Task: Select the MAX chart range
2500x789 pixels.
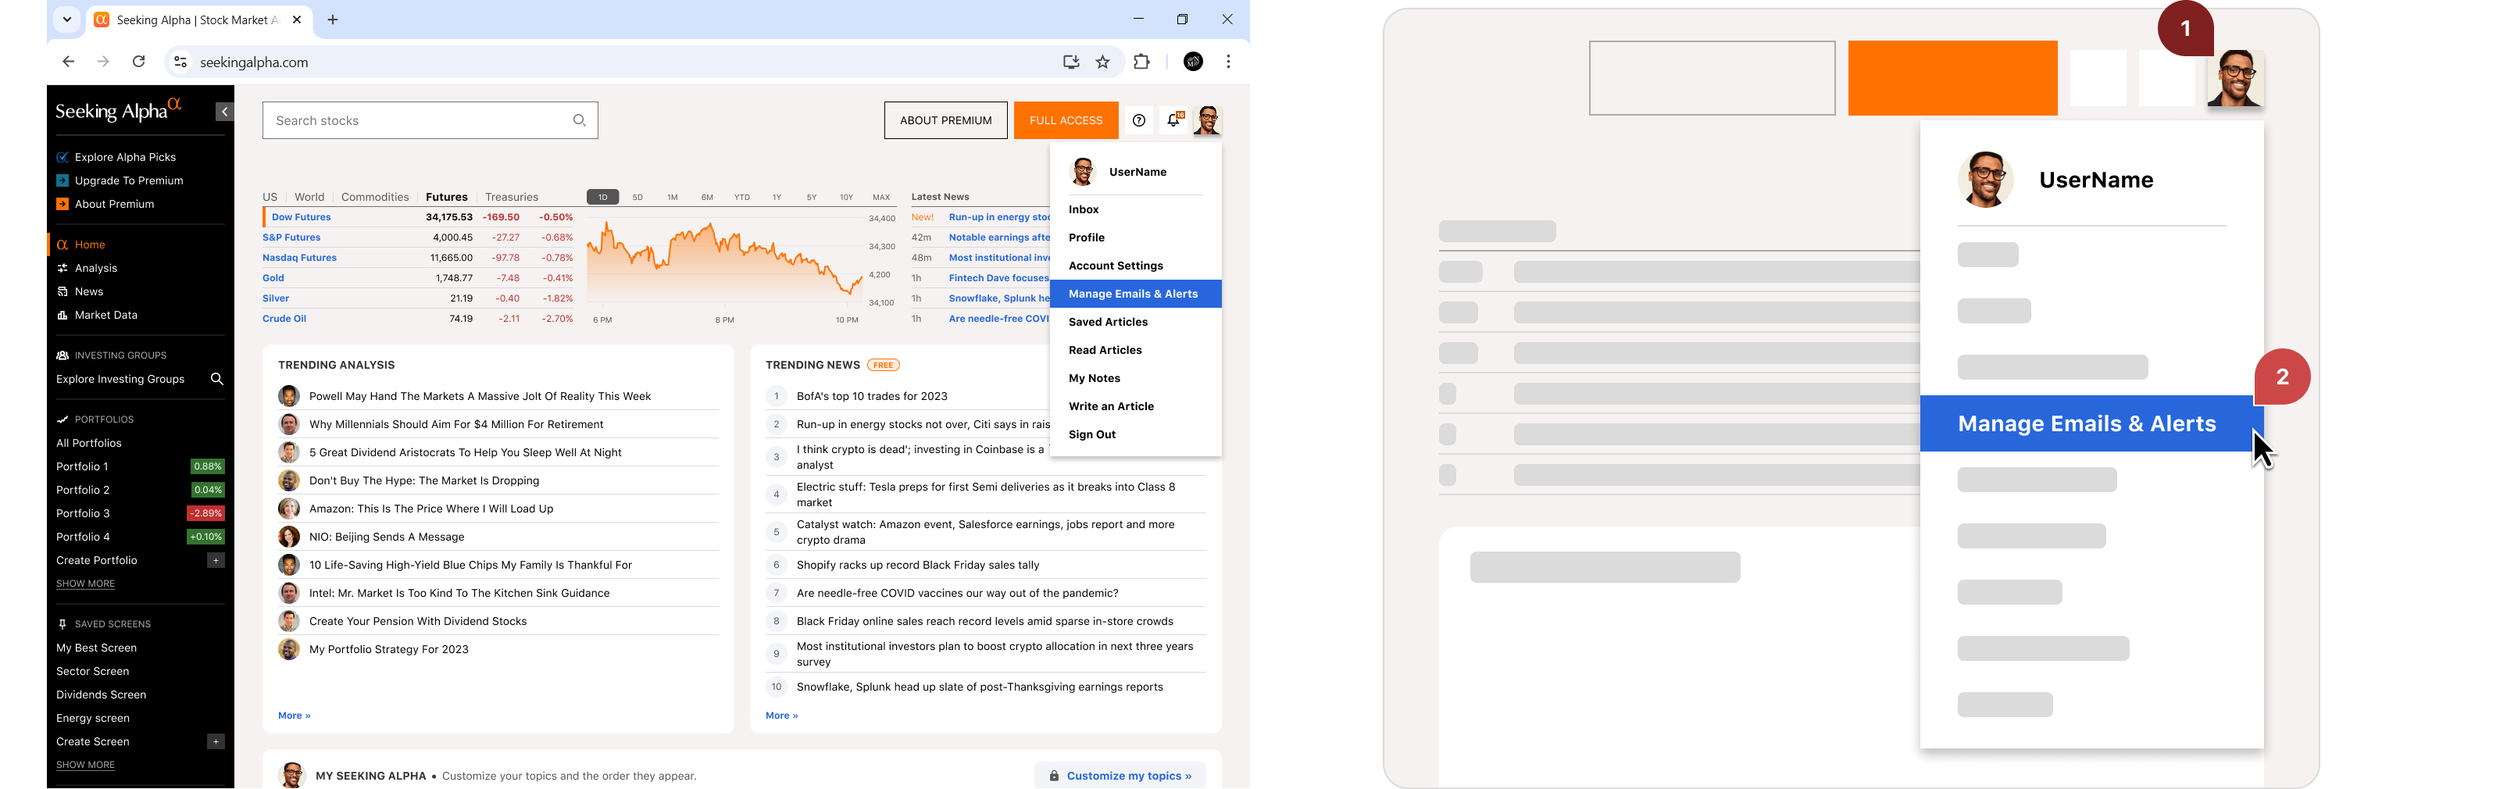Action: pyautogui.click(x=881, y=197)
